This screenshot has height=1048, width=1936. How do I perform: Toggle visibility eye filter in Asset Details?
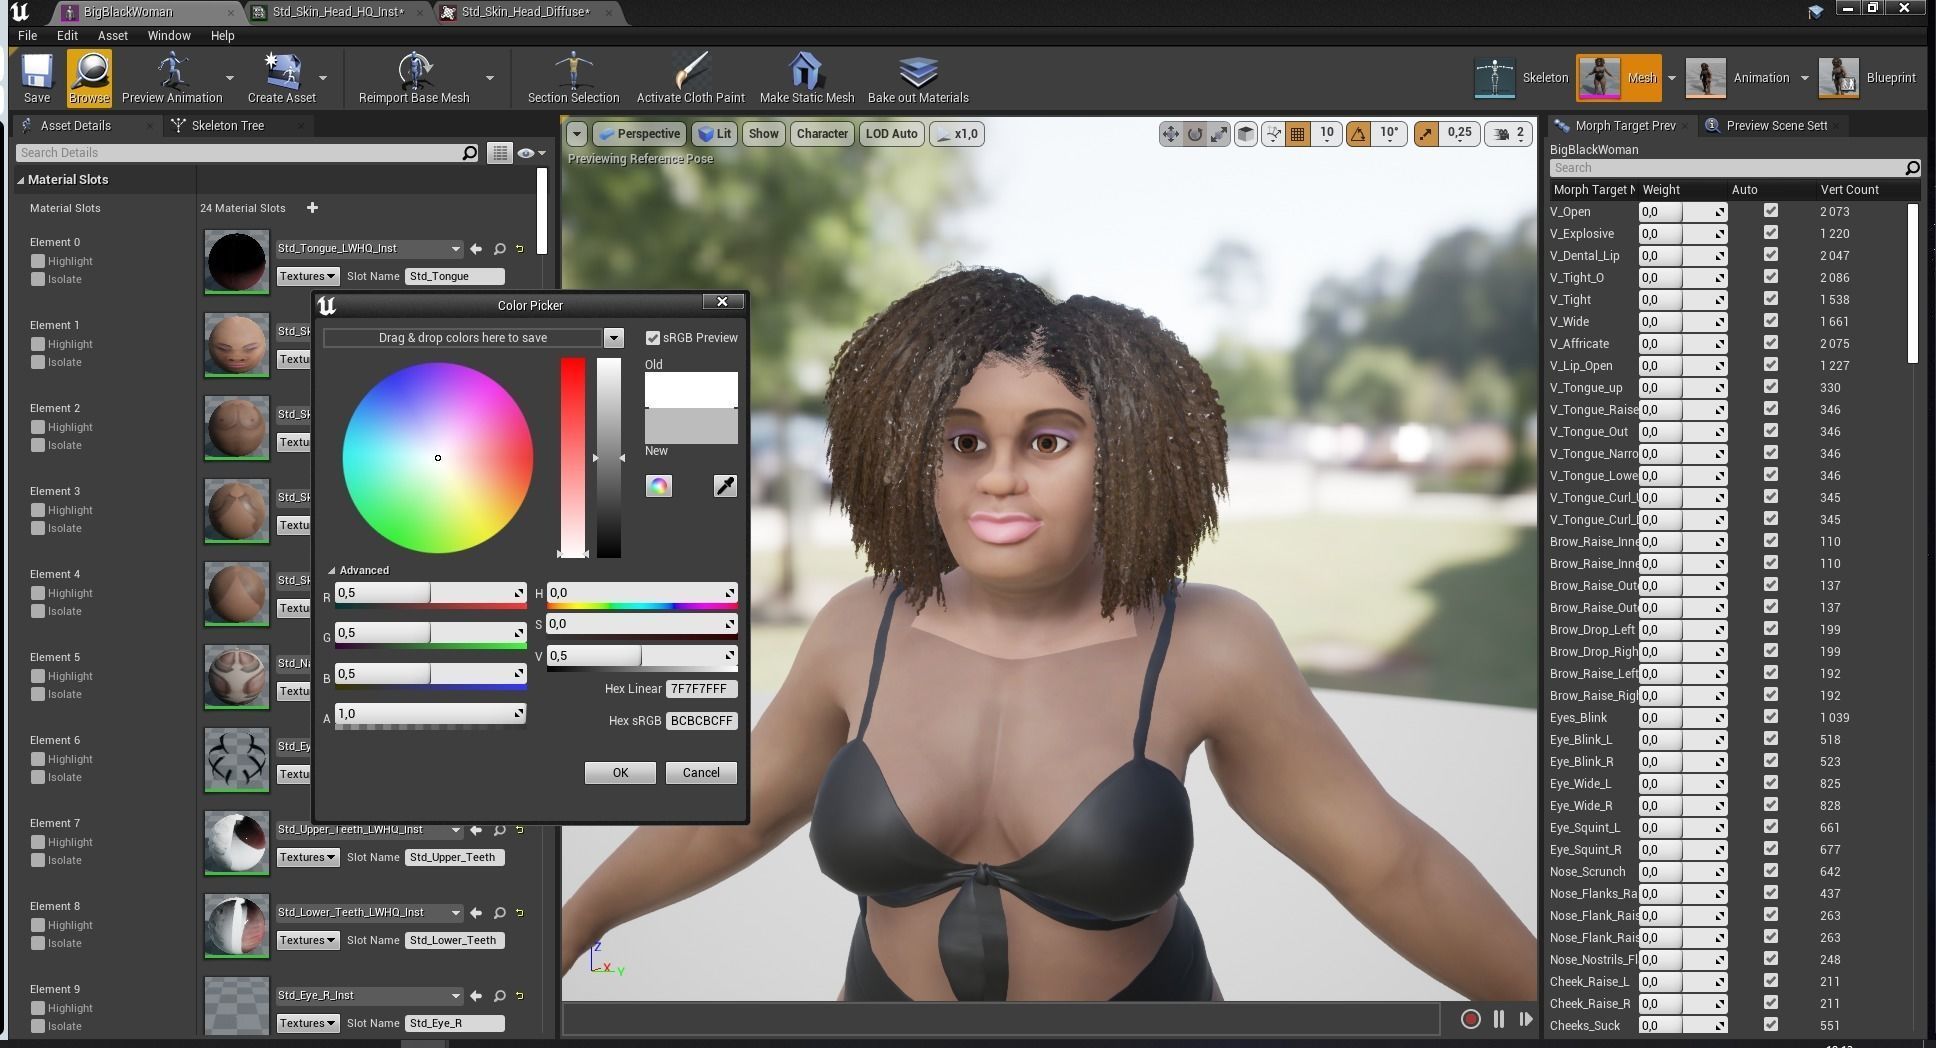coord(531,153)
